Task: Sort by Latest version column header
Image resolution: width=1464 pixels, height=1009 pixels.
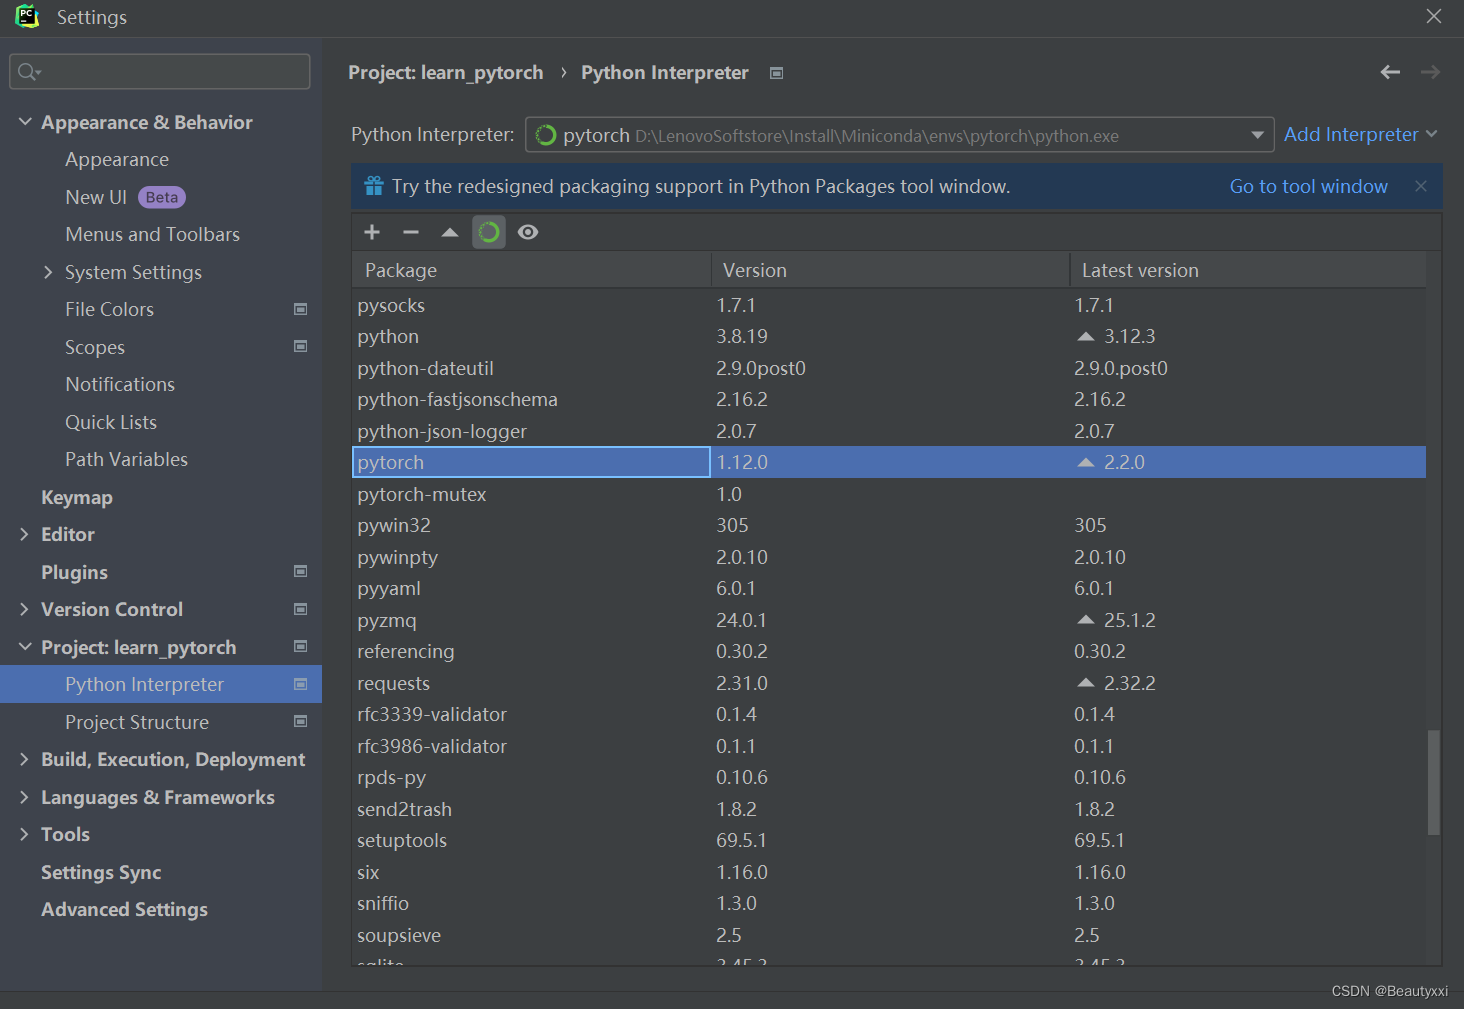Action: [1248, 270]
